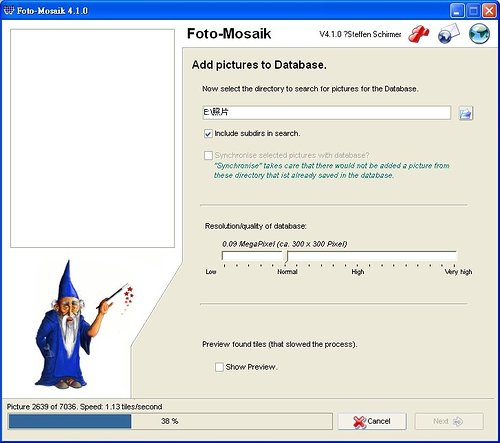Open the email envelope globe icon
The width and height of the screenshot is (500, 443).
449,34
